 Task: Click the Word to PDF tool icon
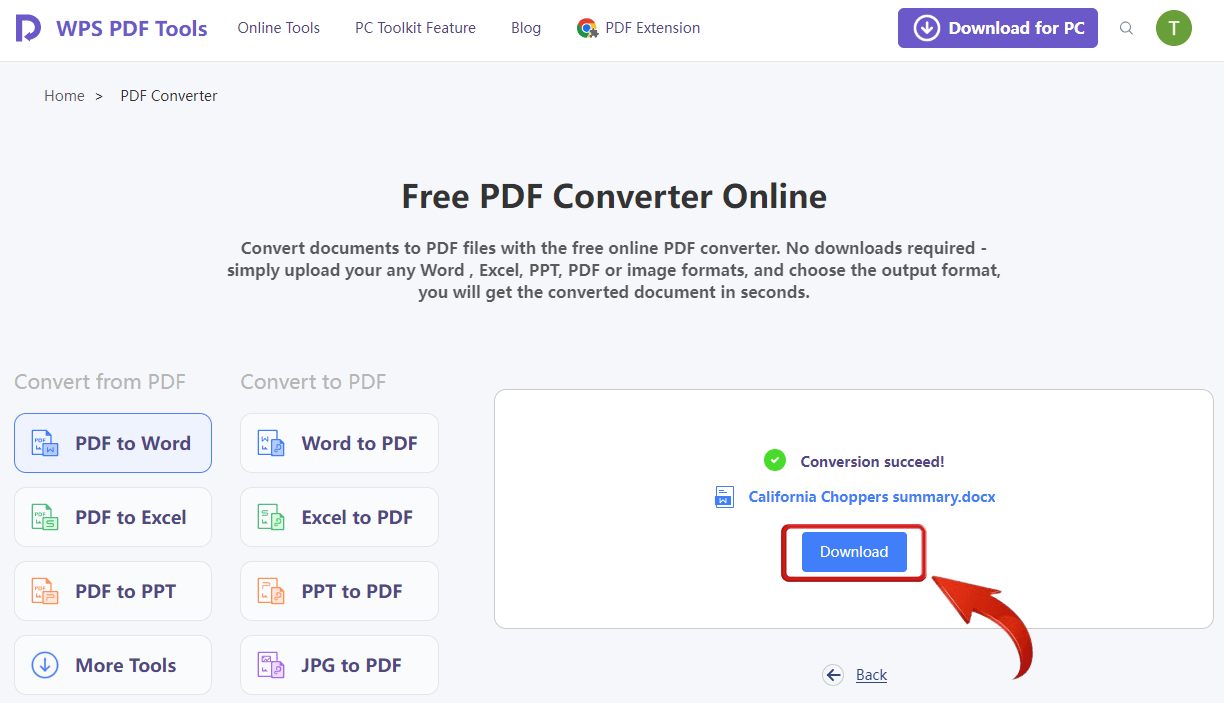pos(270,443)
